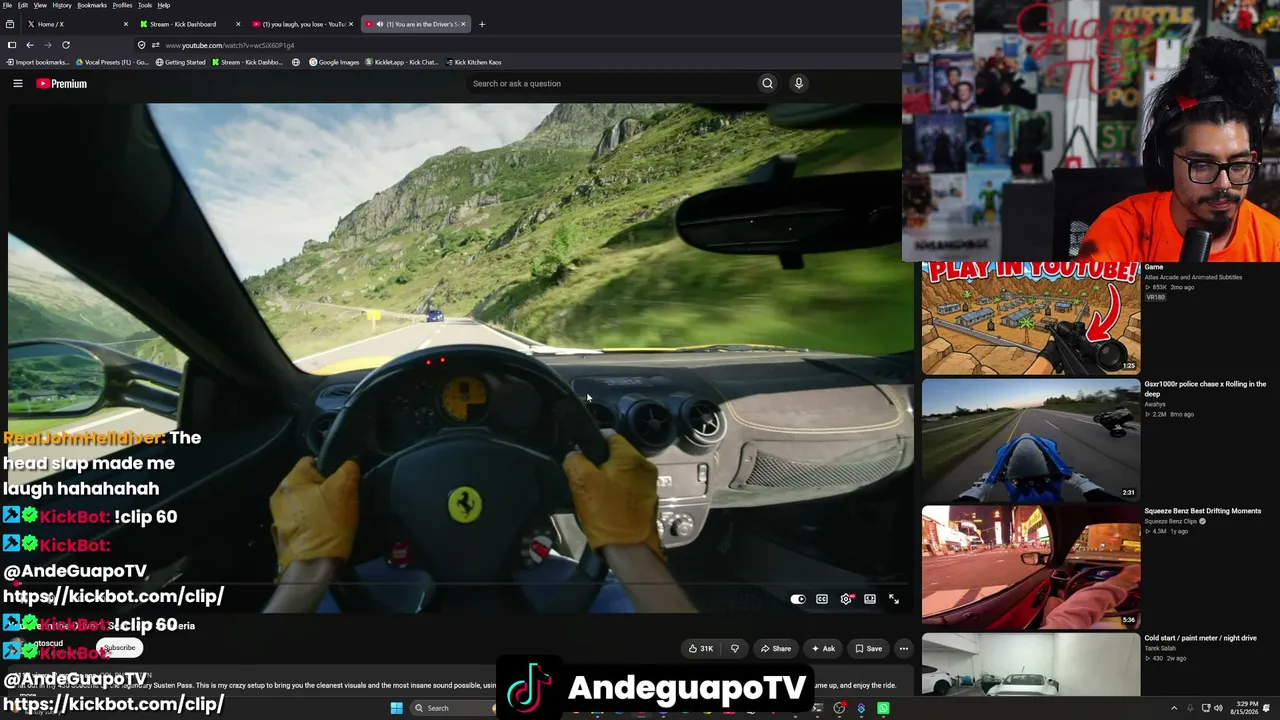1280x720 pixels.
Task: Open the tab list icon beside the X tab
Action: coord(10,24)
